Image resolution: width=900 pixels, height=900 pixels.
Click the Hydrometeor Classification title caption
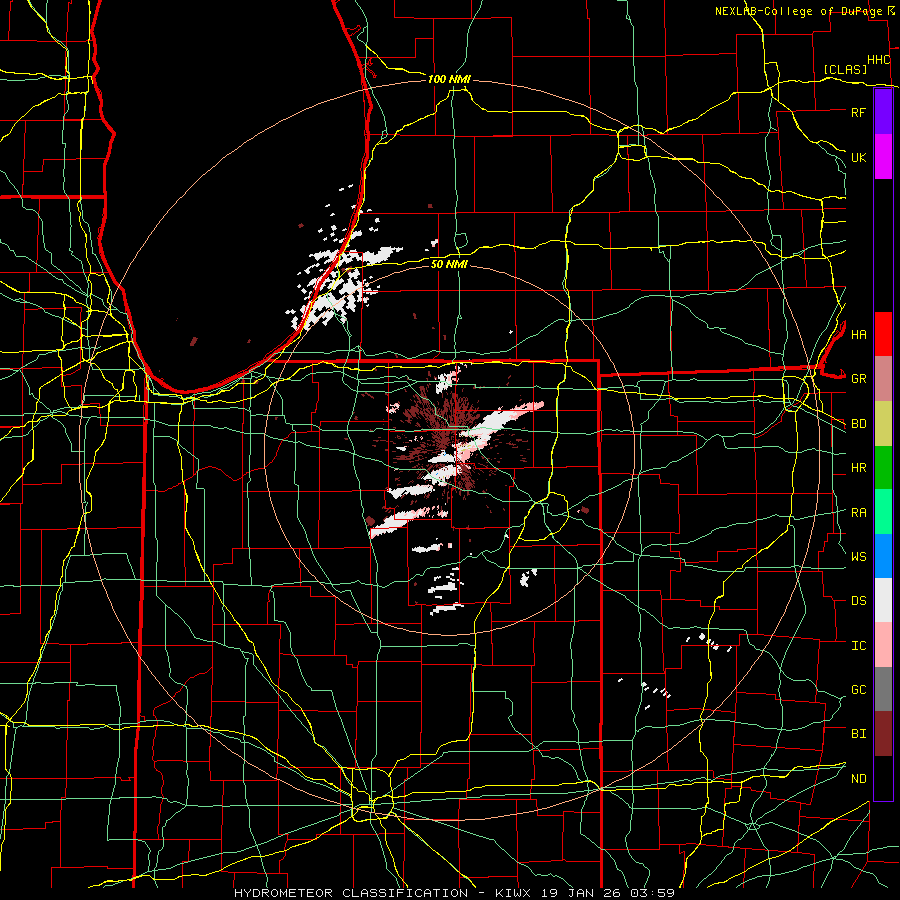coord(454,893)
